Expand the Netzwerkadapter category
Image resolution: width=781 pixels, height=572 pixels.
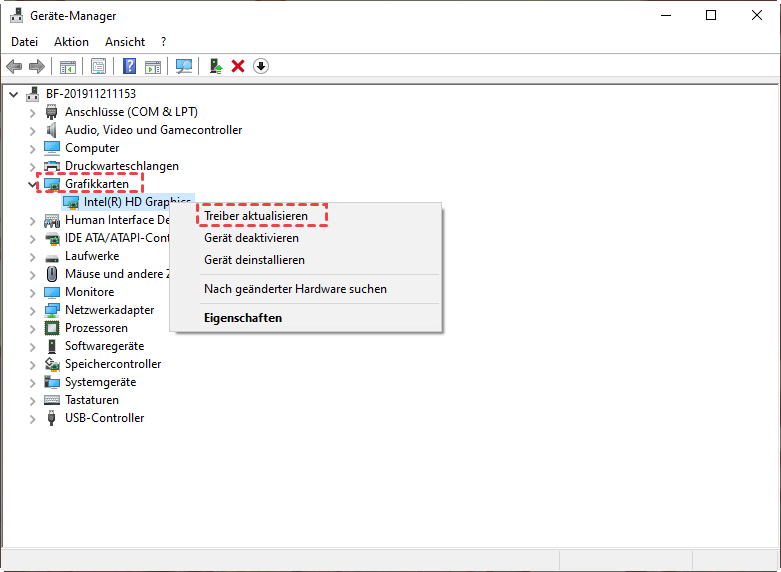tap(32, 310)
